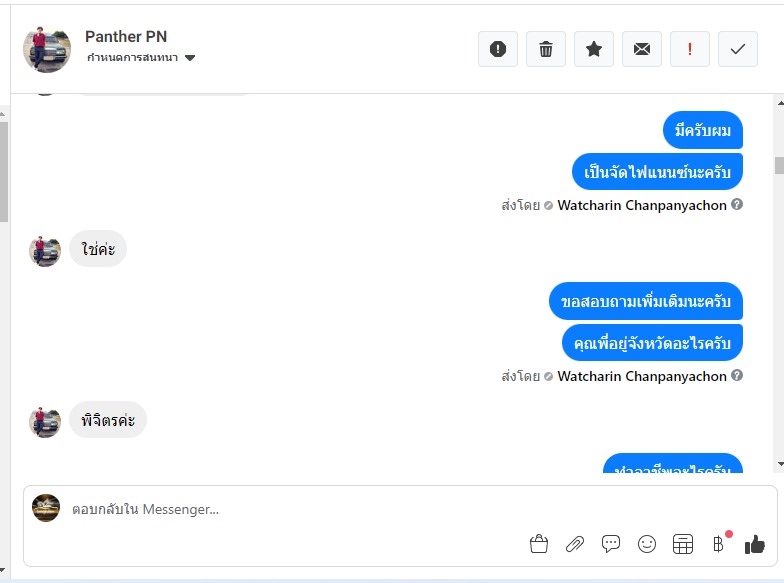Open Panther PN profile name
This screenshot has width=784, height=583.
(x=126, y=36)
